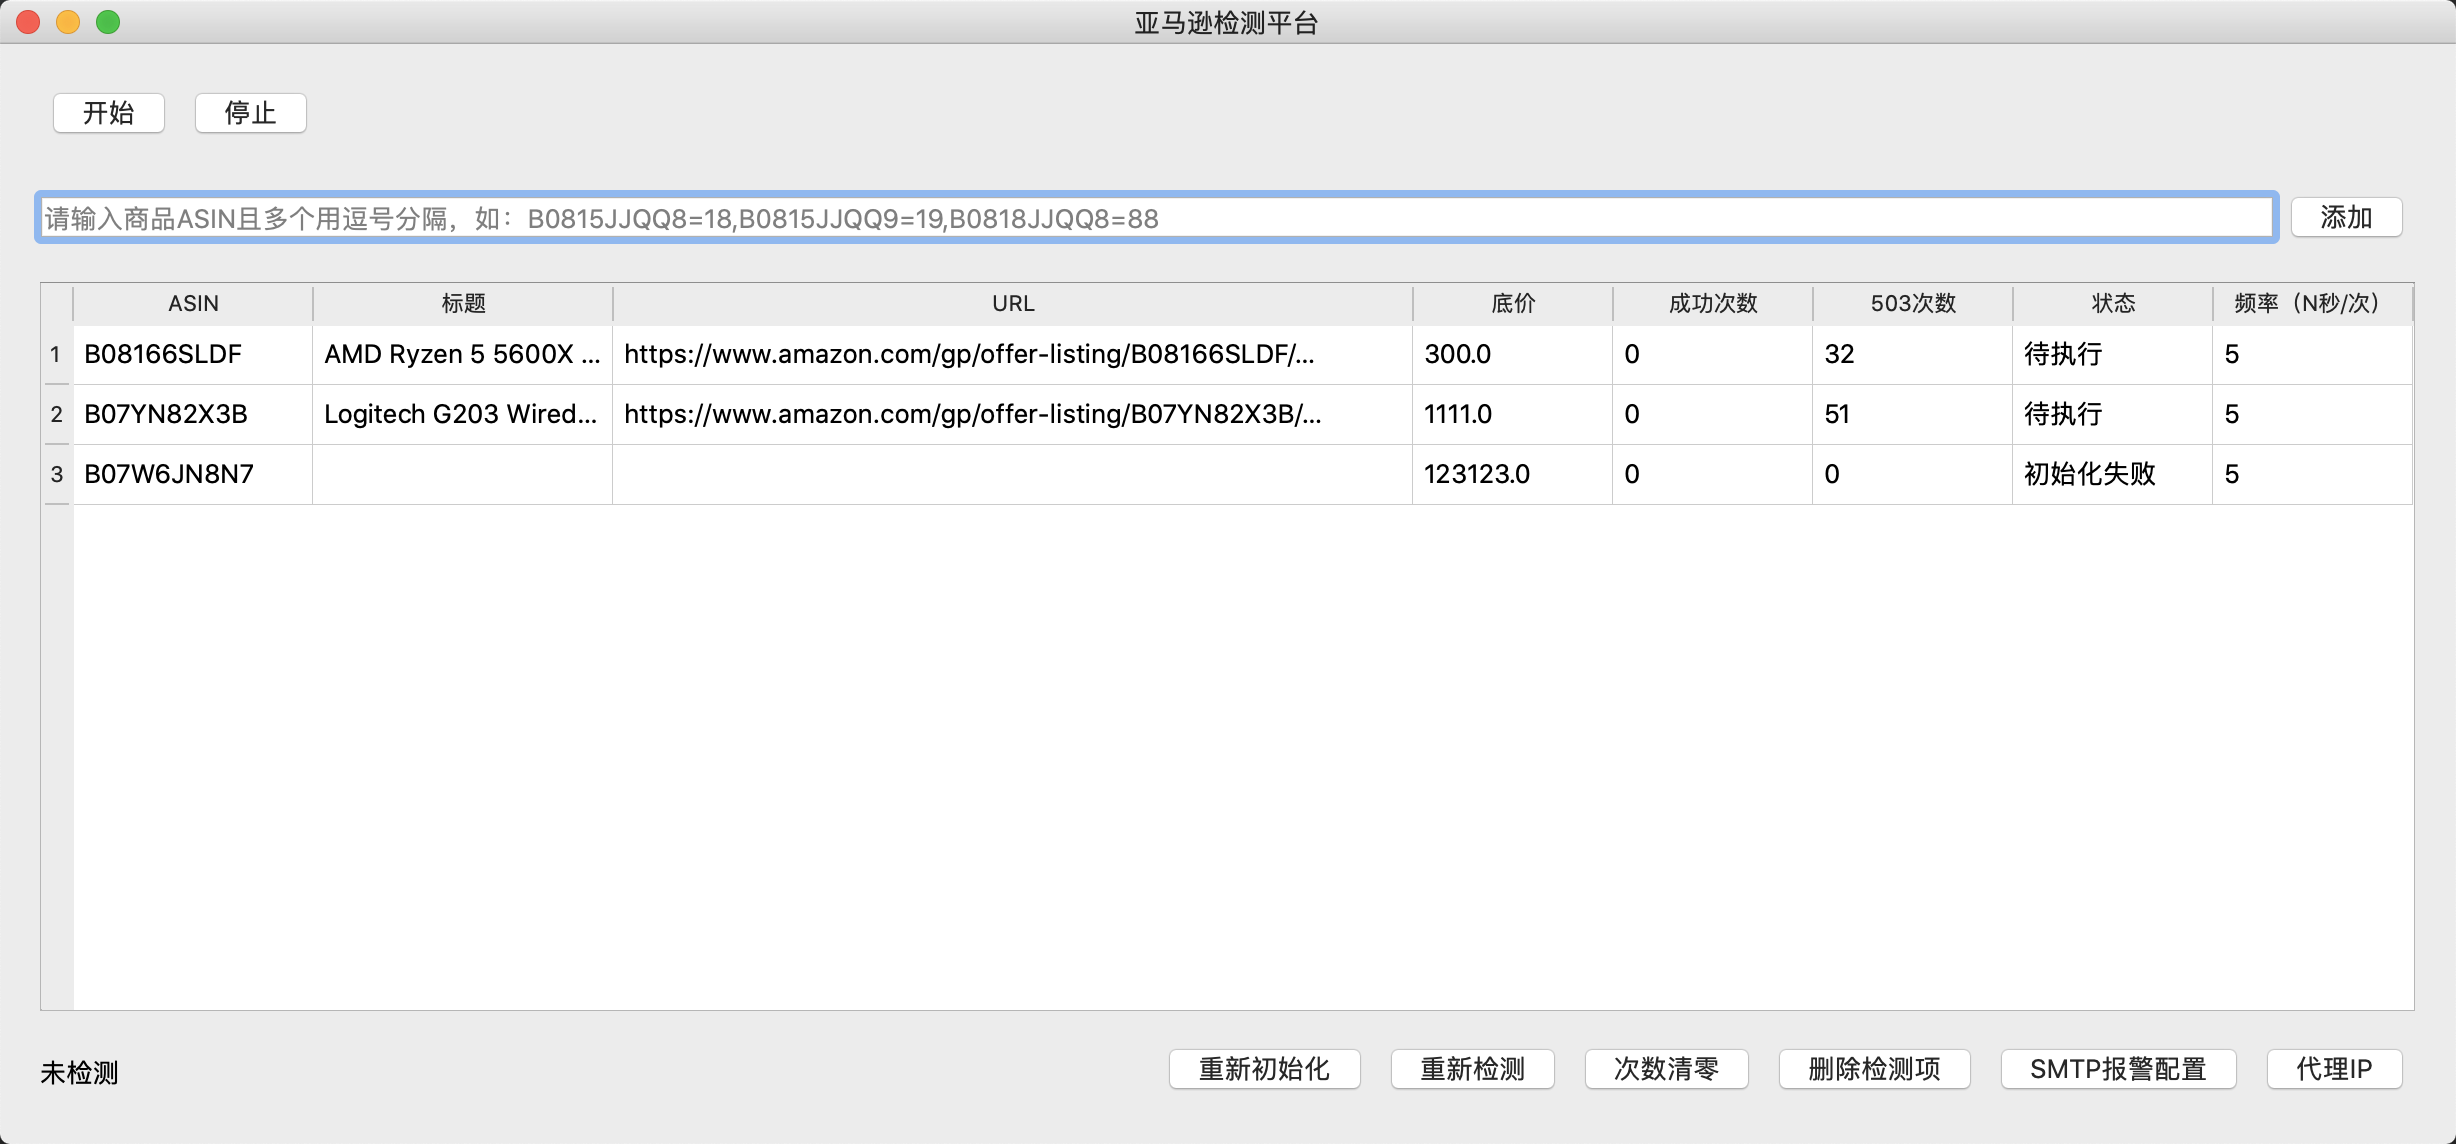Click the 开始 start button
2456x1144 pixels.
click(x=109, y=113)
